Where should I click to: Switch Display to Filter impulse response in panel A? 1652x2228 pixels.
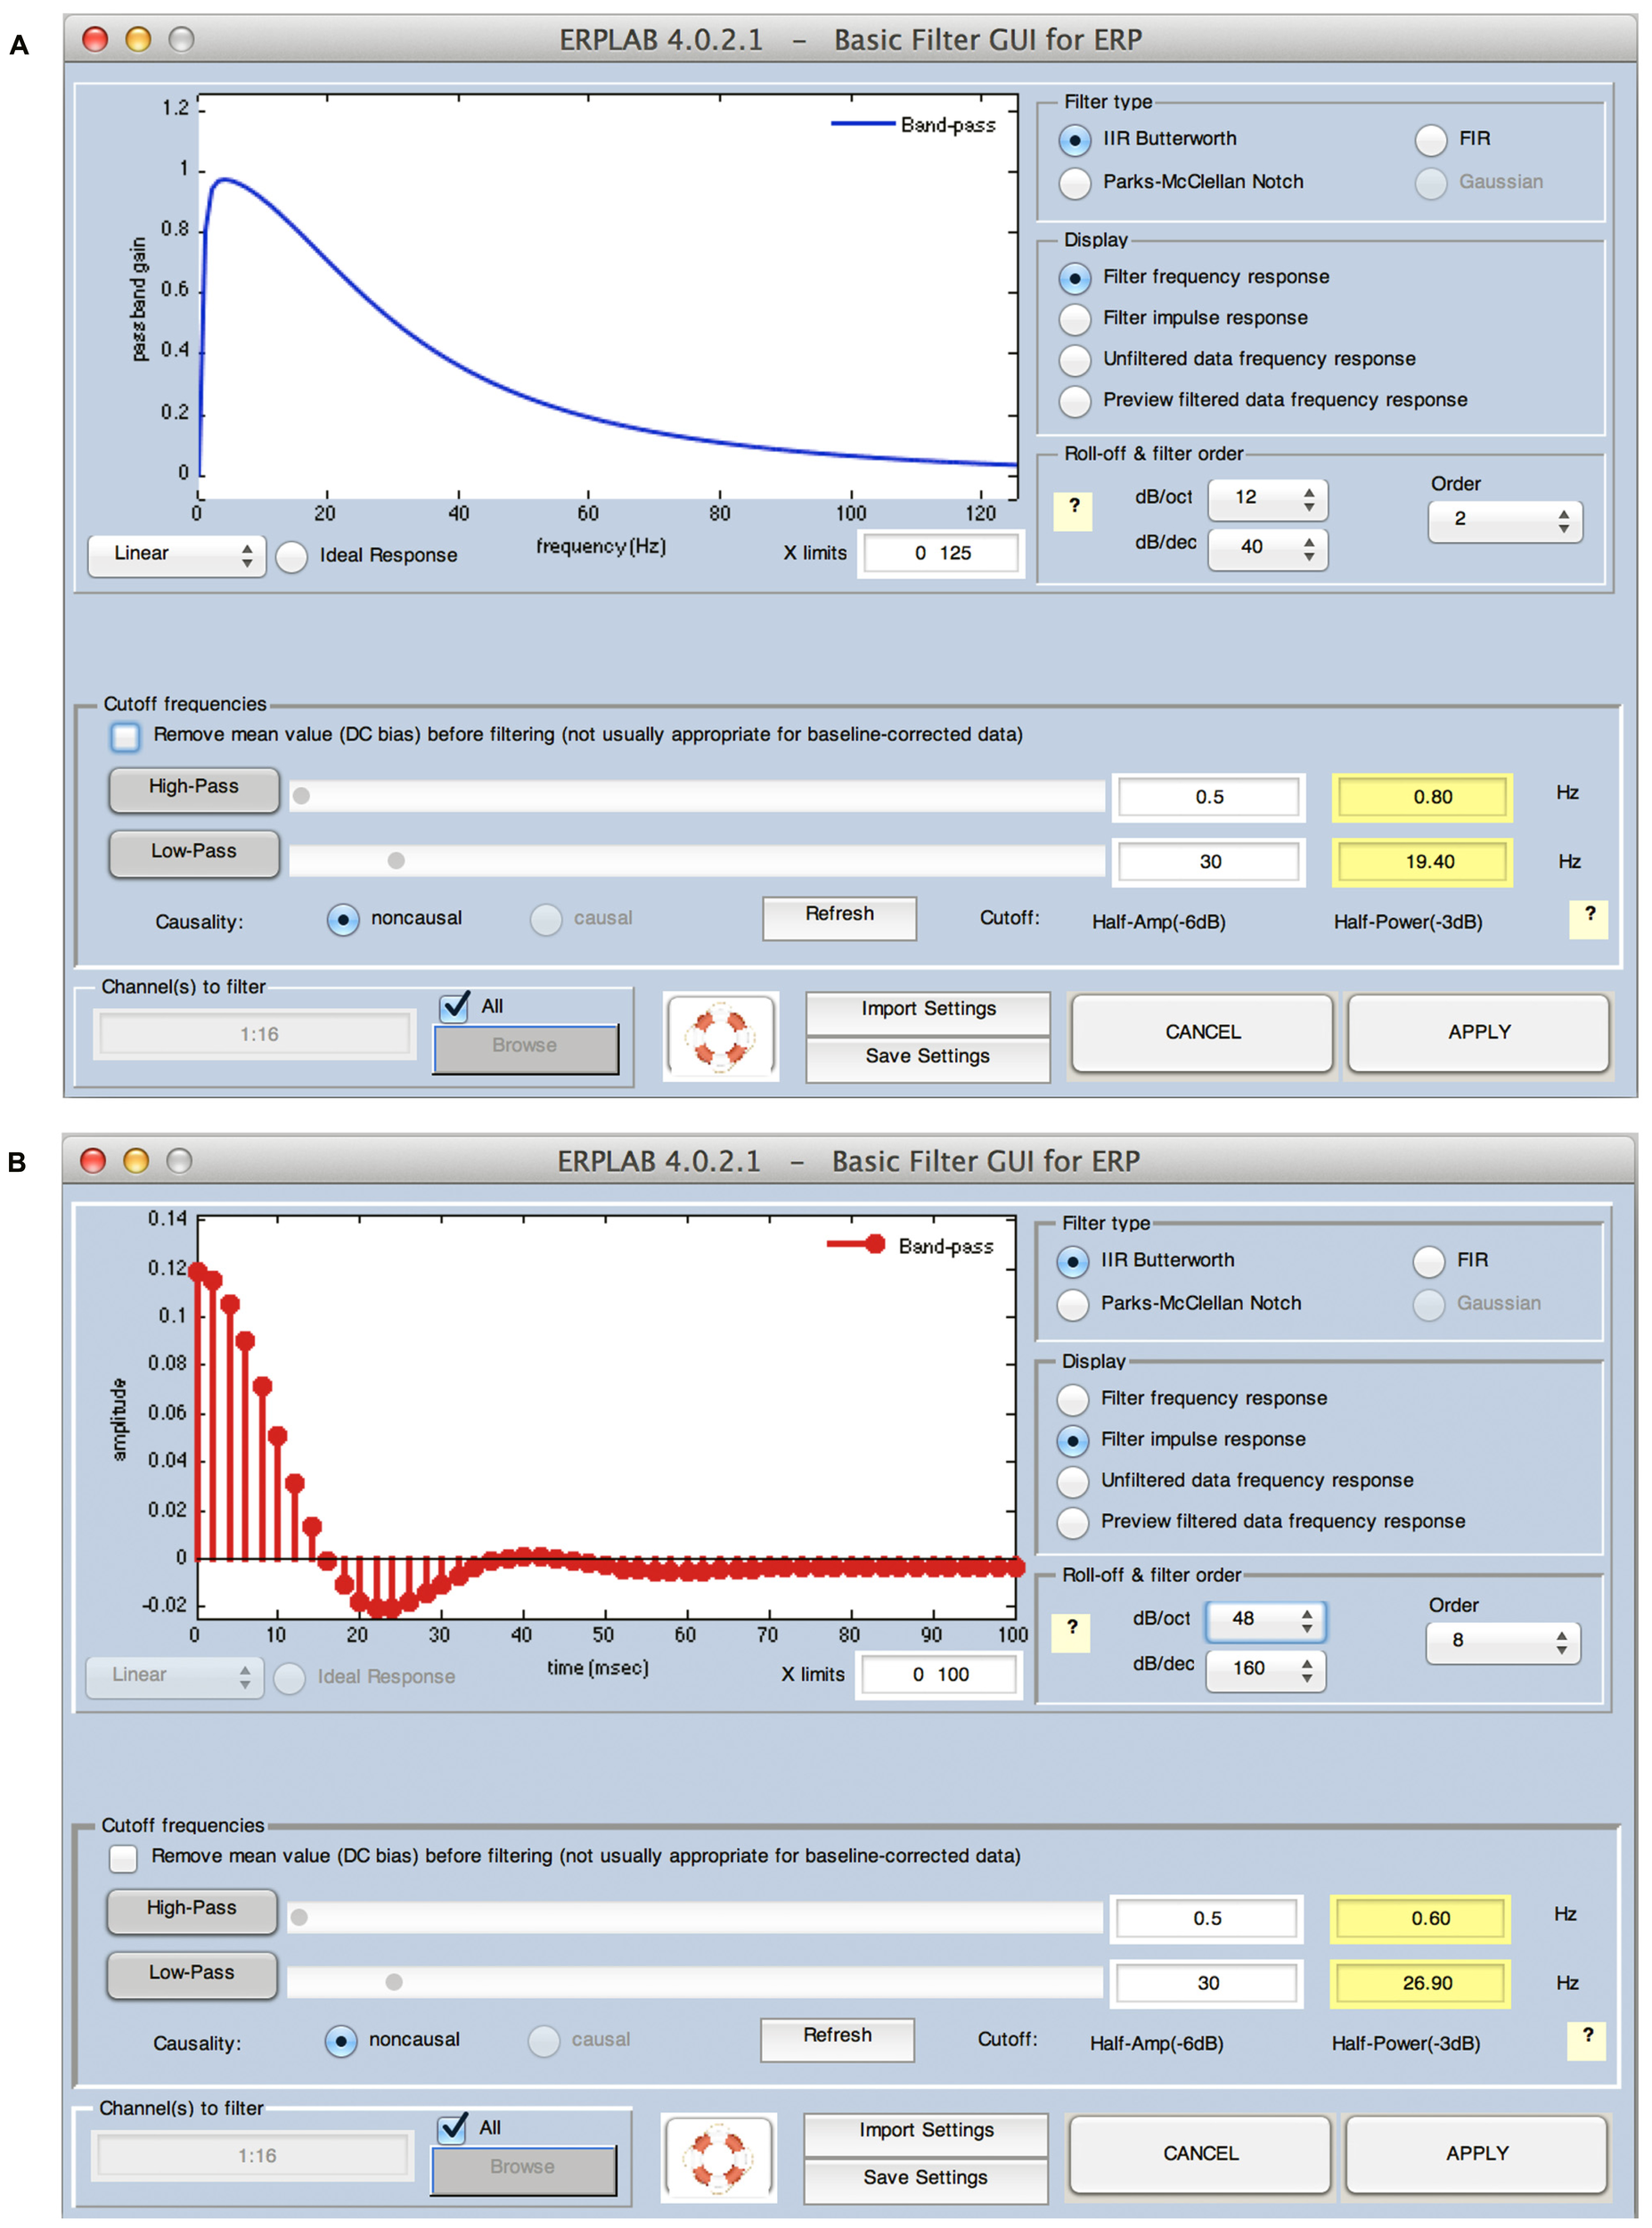(x=1074, y=318)
